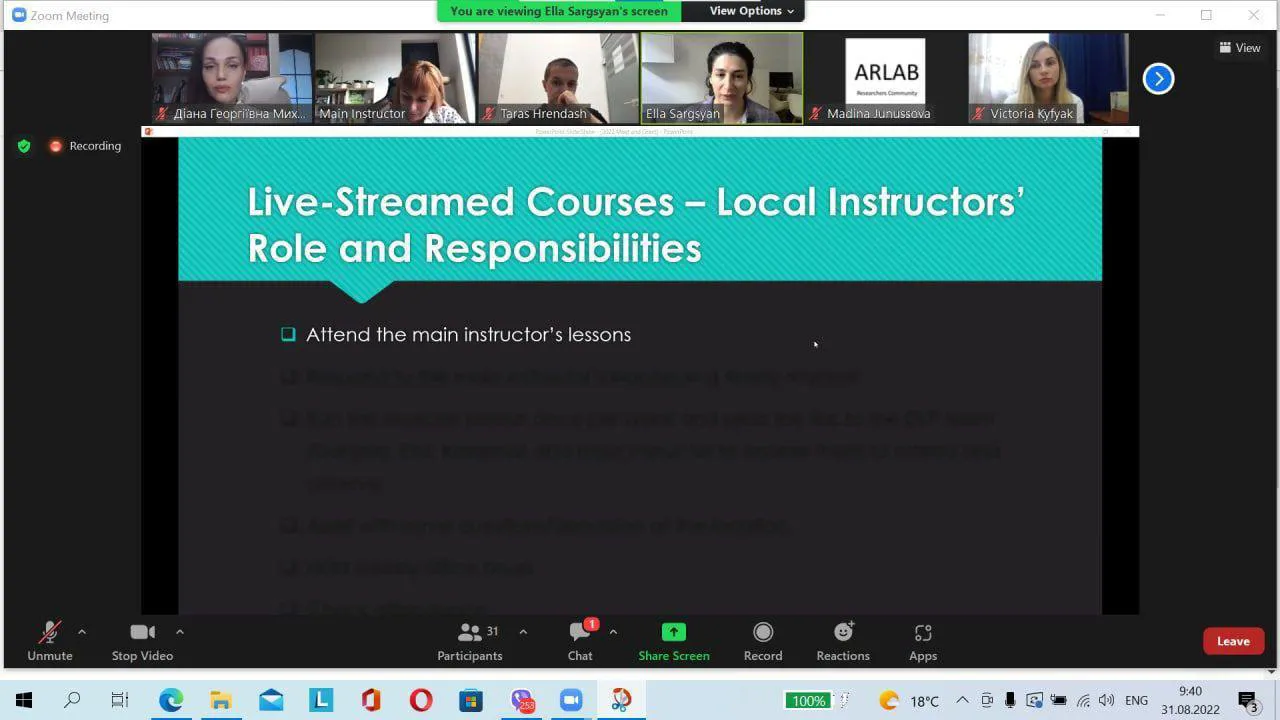Screen dimensions: 1280x720
Task: Start recording with the Record button
Action: 763,641
